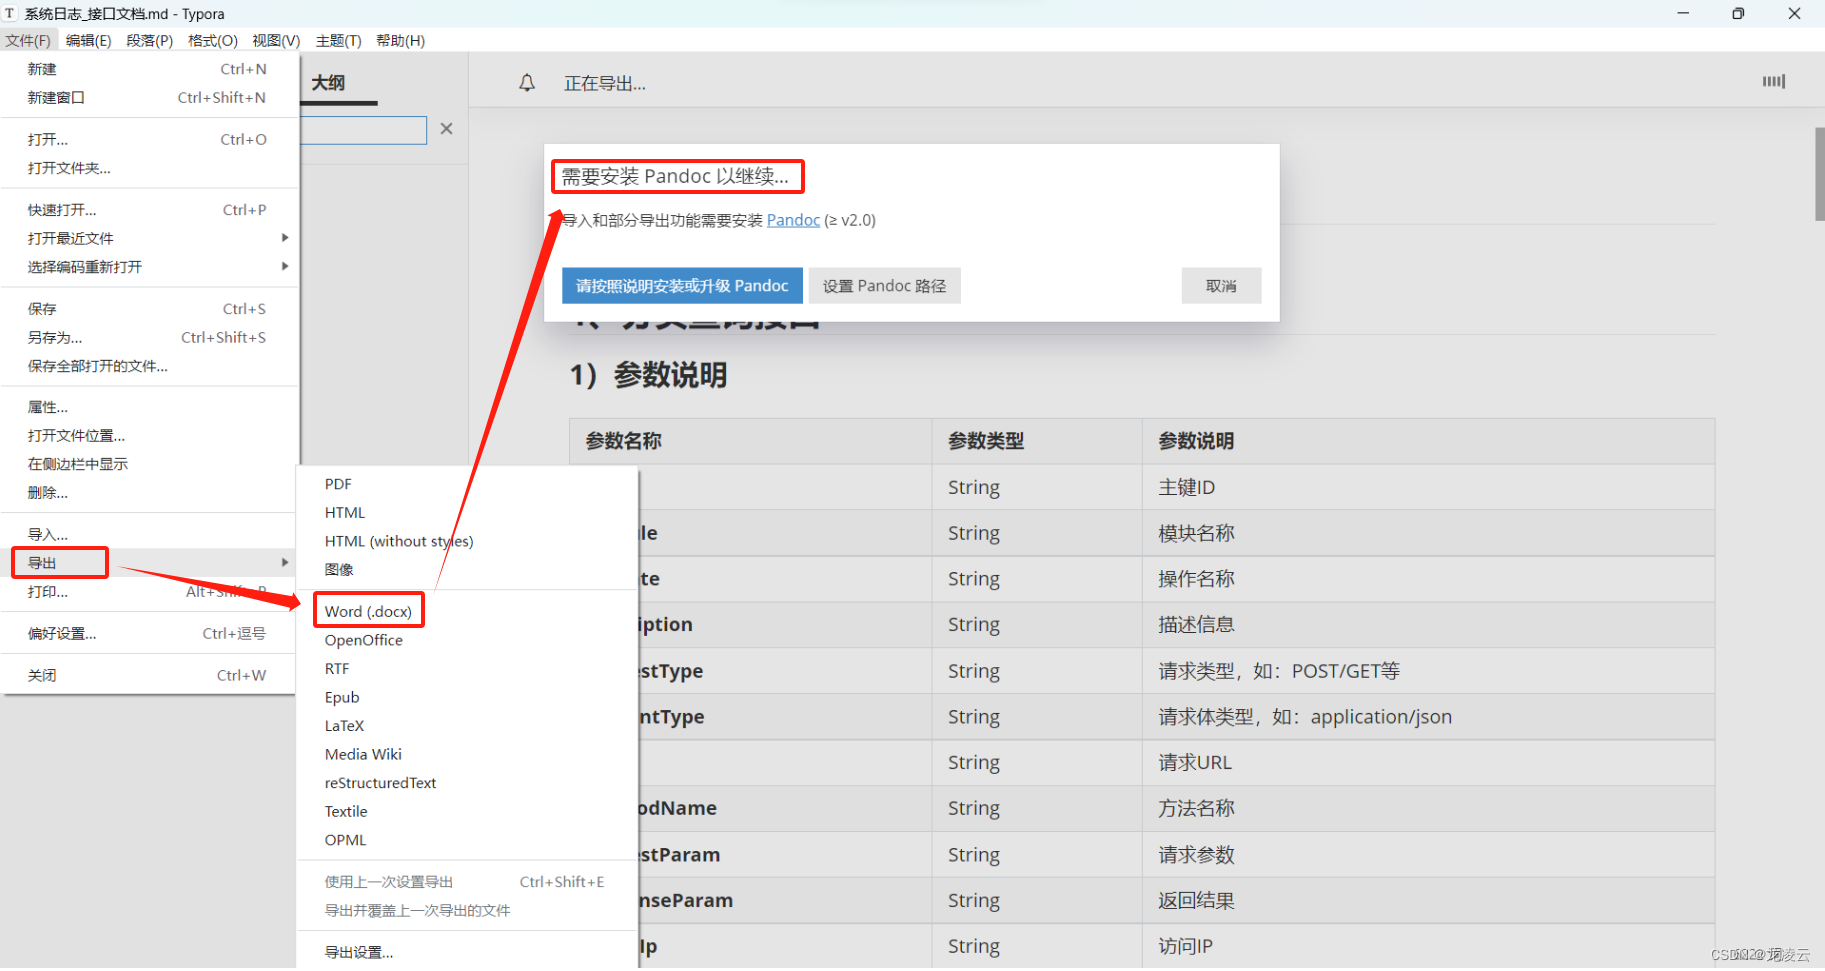Click 设置 Pandoc 路径 button
The width and height of the screenshot is (1825, 971).
(884, 286)
